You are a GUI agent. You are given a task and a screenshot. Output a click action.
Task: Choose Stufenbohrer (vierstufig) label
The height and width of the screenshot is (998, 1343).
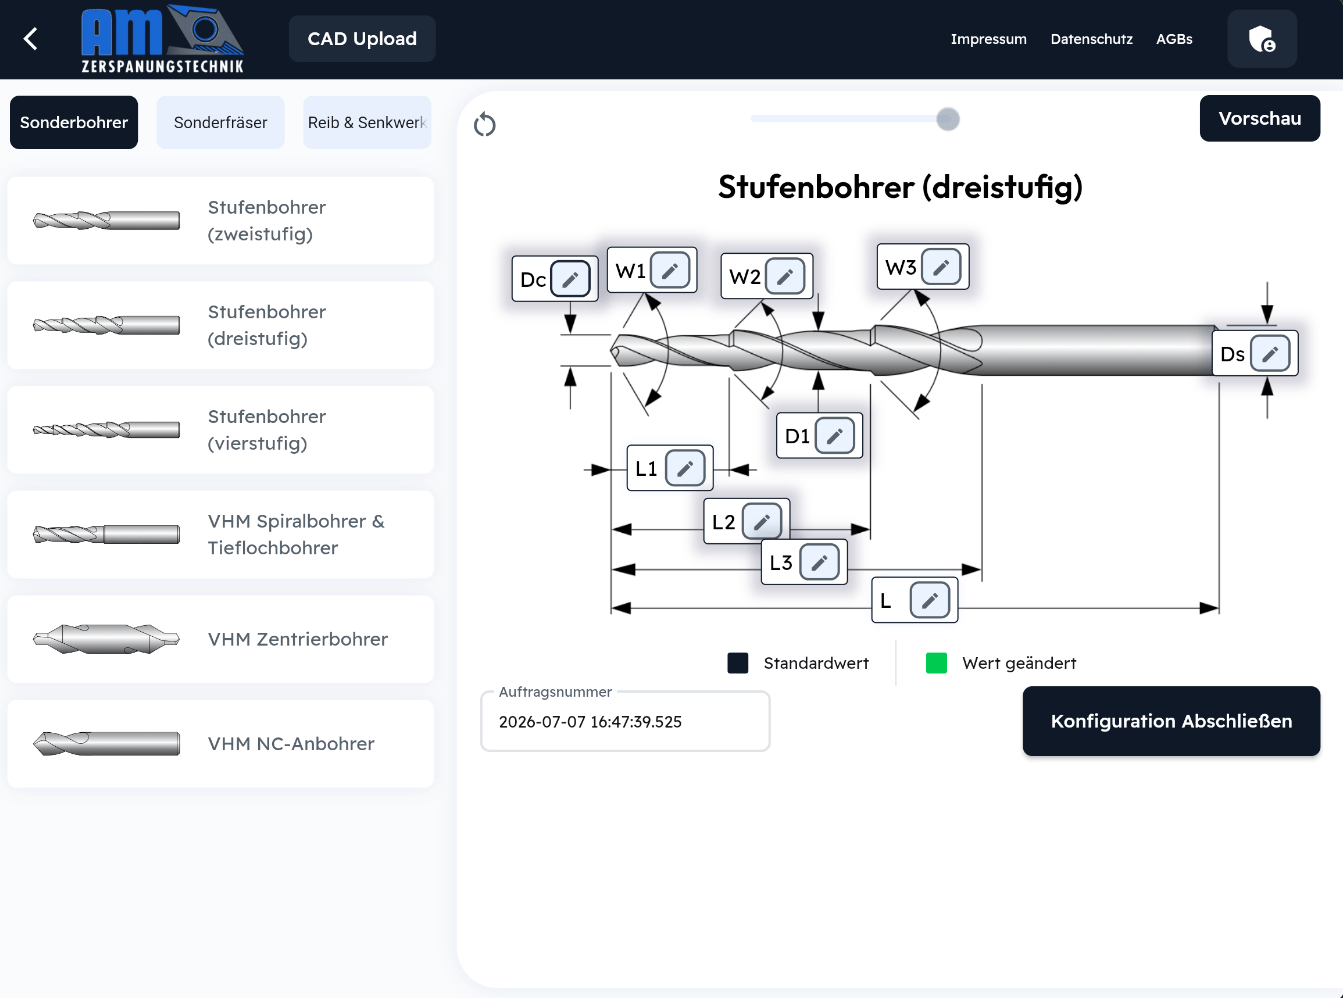point(267,430)
